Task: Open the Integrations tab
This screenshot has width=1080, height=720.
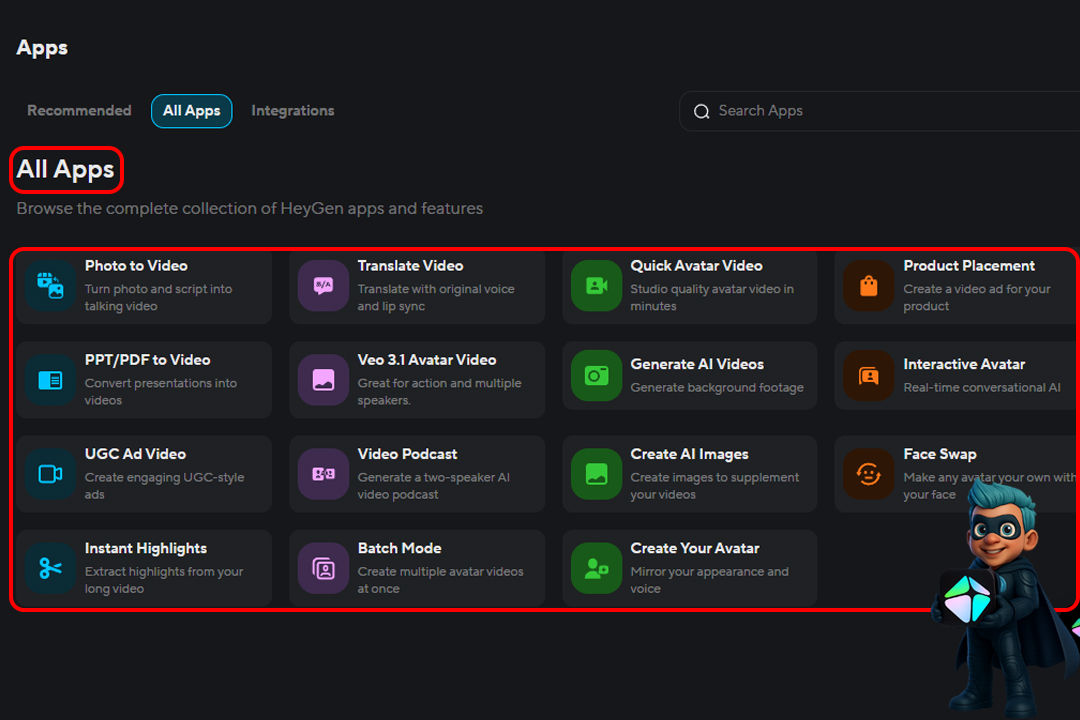Action: pos(292,111)
